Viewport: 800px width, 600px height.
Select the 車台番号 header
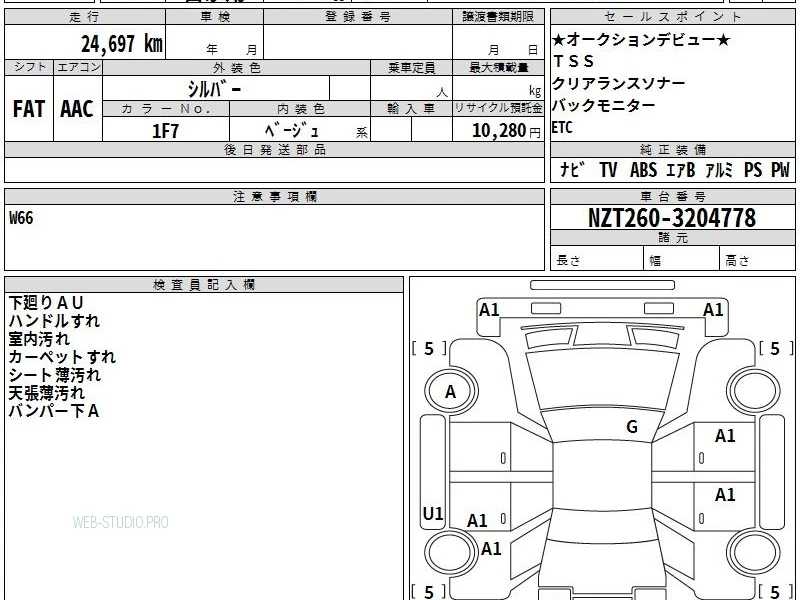click(672, 196)
